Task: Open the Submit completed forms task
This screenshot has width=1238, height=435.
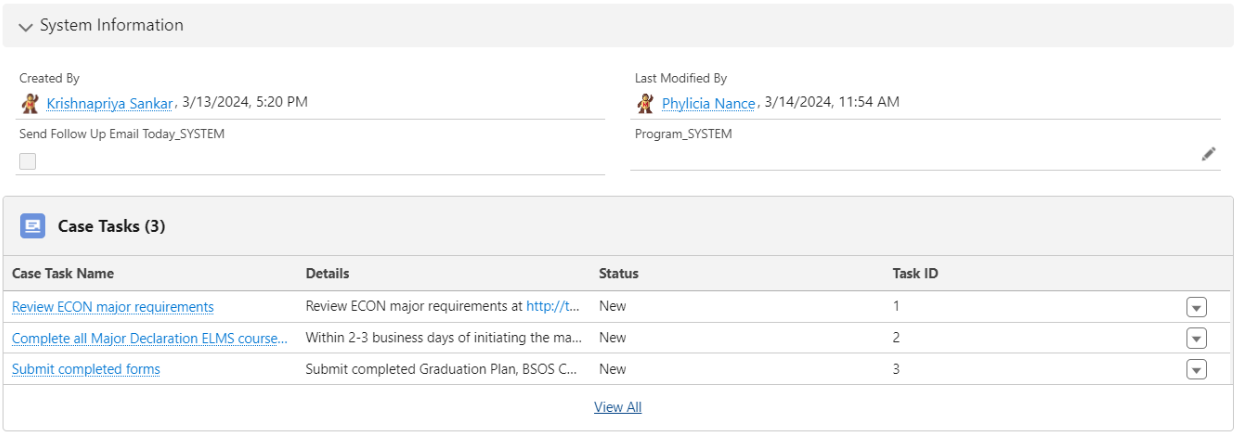Action: coord(86,370)
